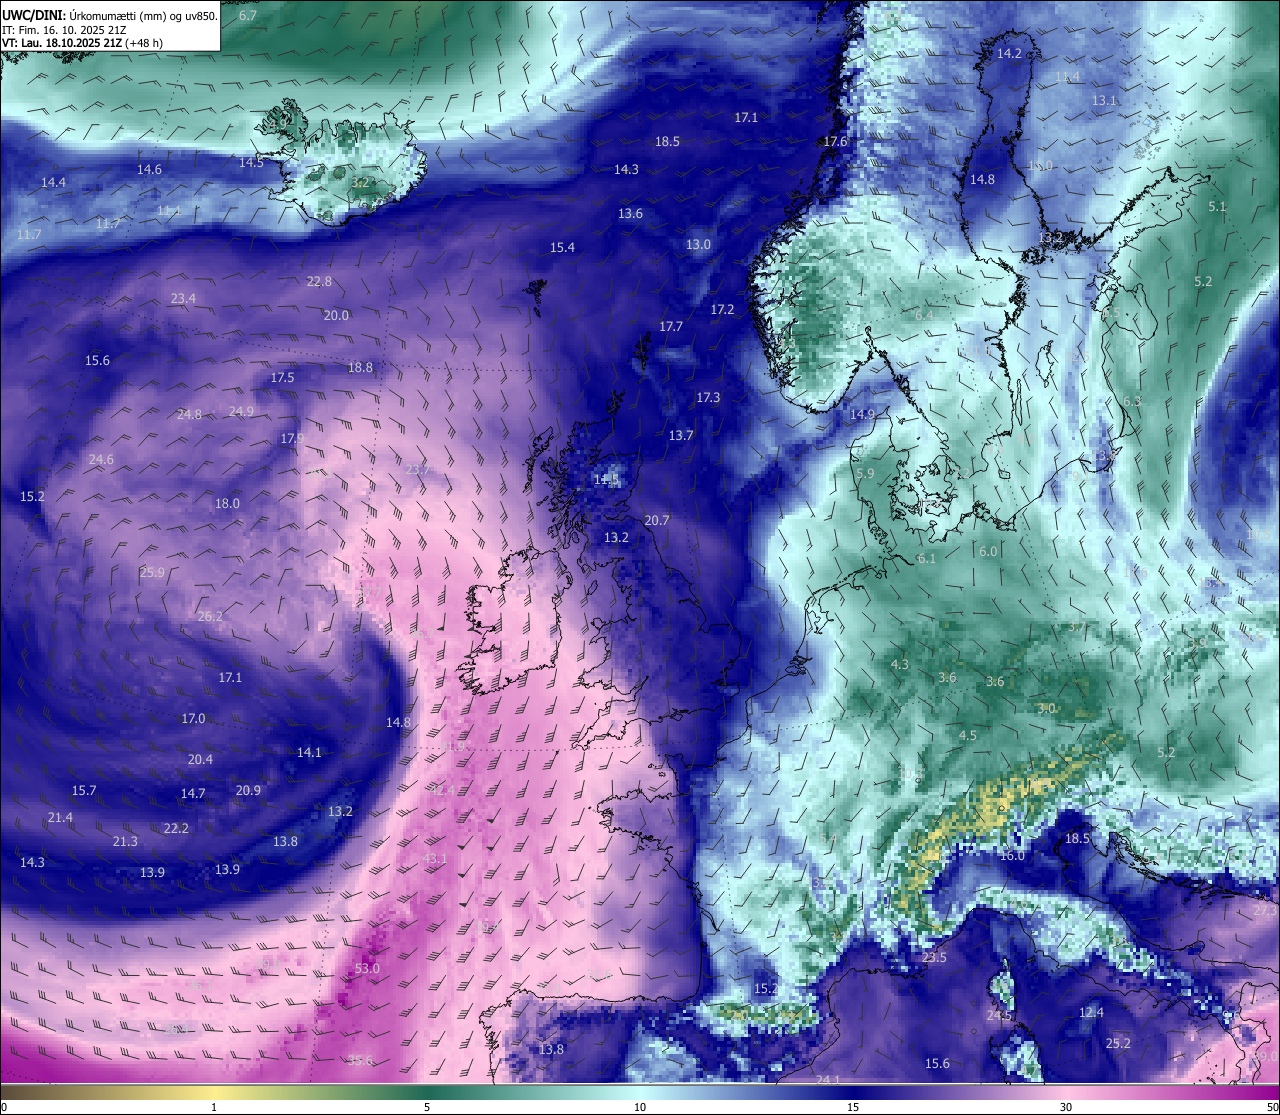Click the 12.4 map value

click(1091, 1012)
